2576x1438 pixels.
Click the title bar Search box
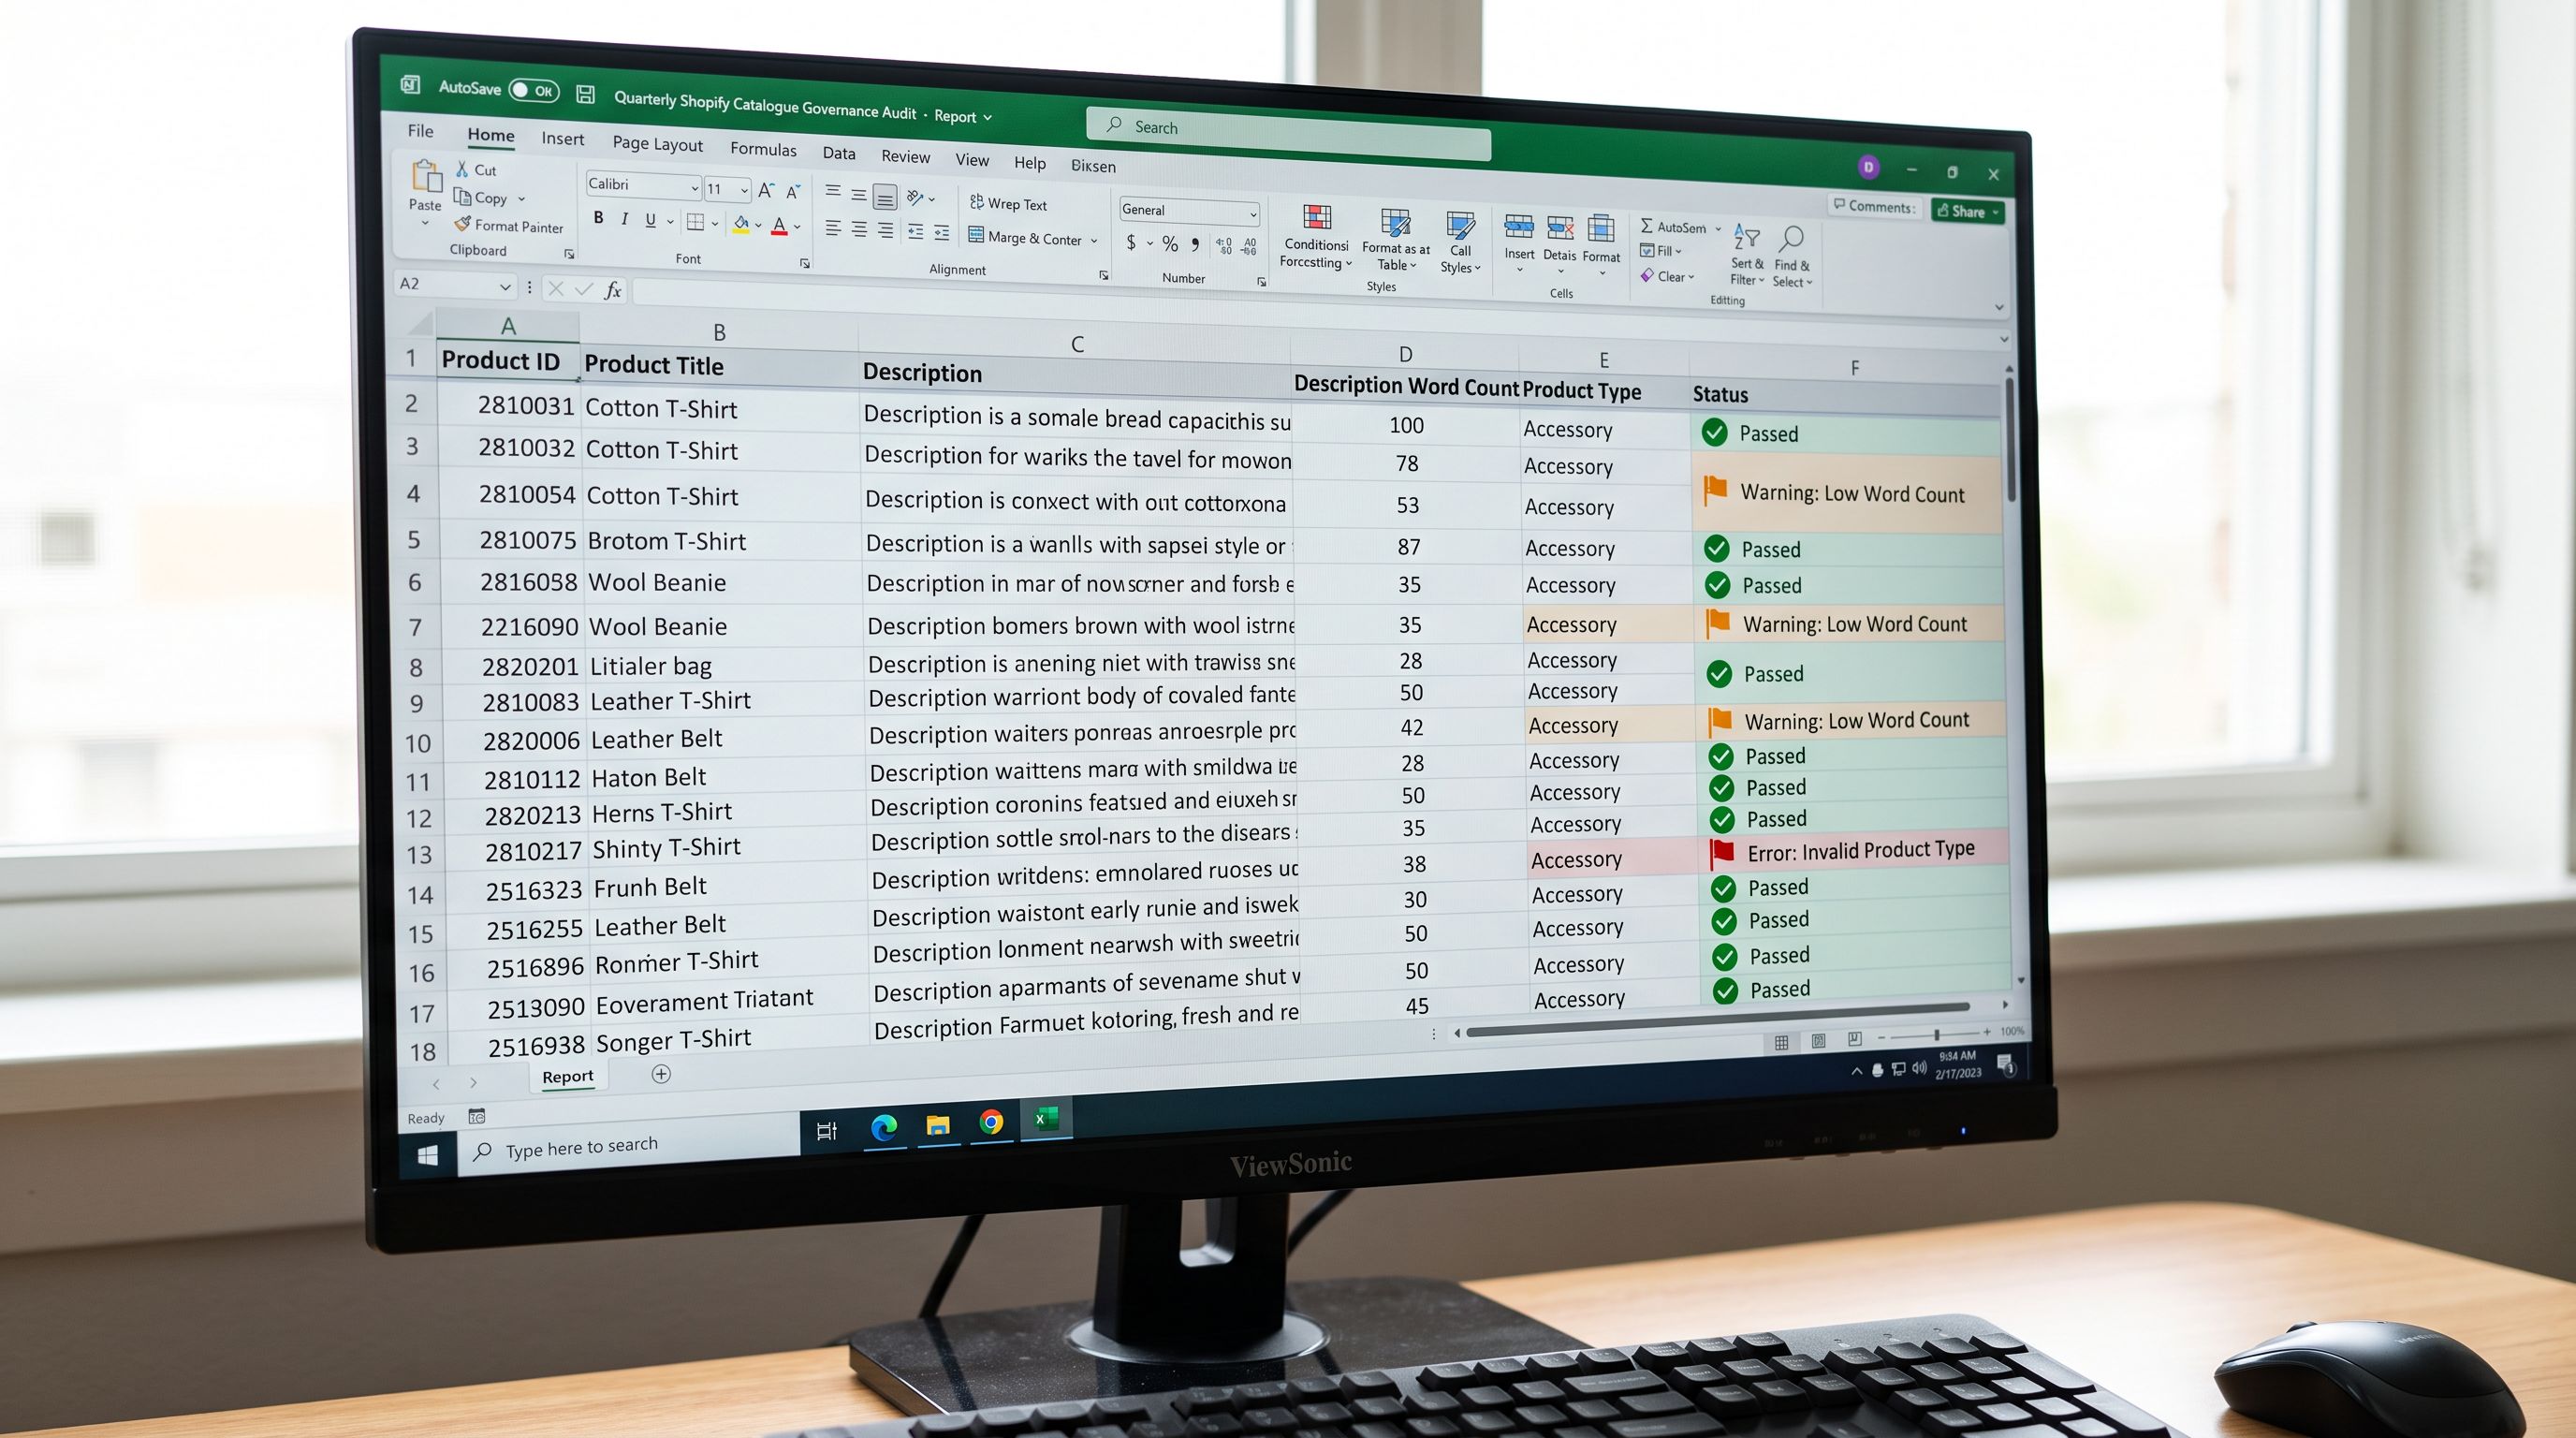1288,135
